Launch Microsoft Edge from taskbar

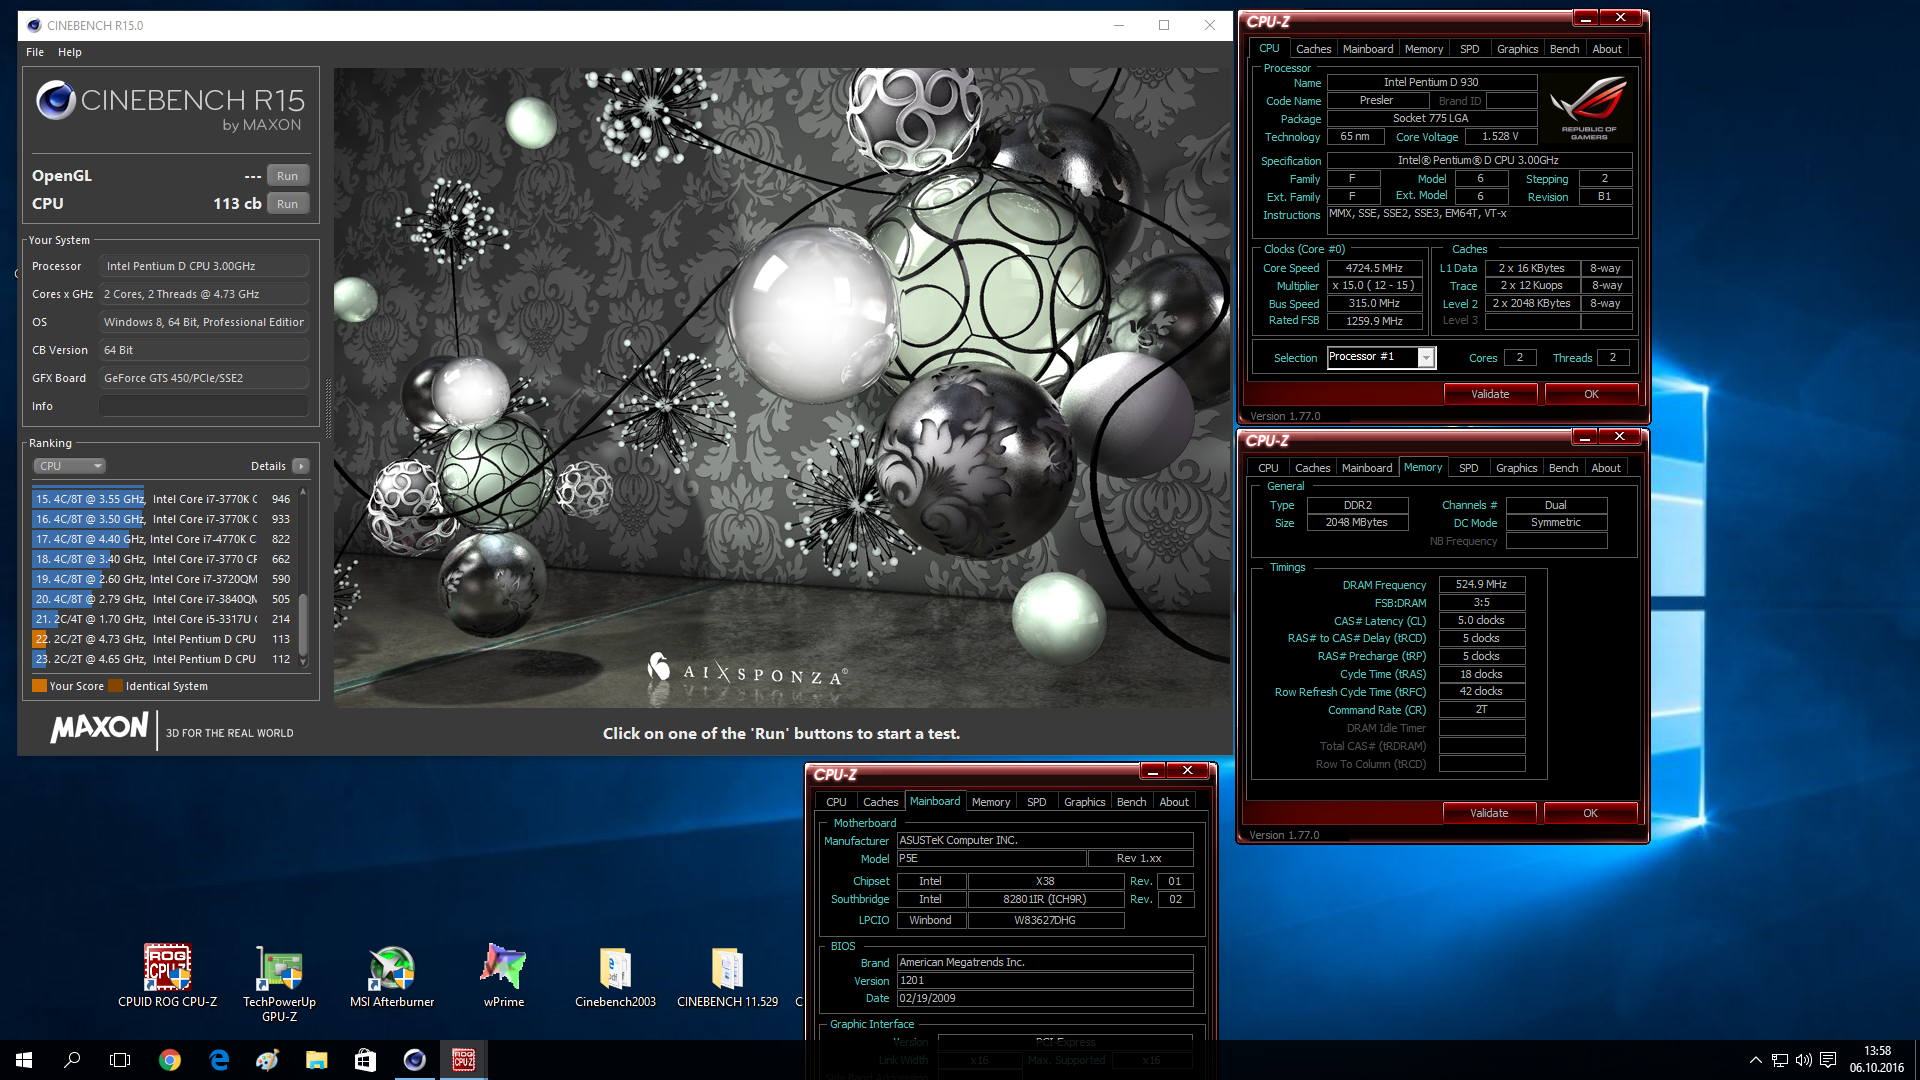[219, 1060]
